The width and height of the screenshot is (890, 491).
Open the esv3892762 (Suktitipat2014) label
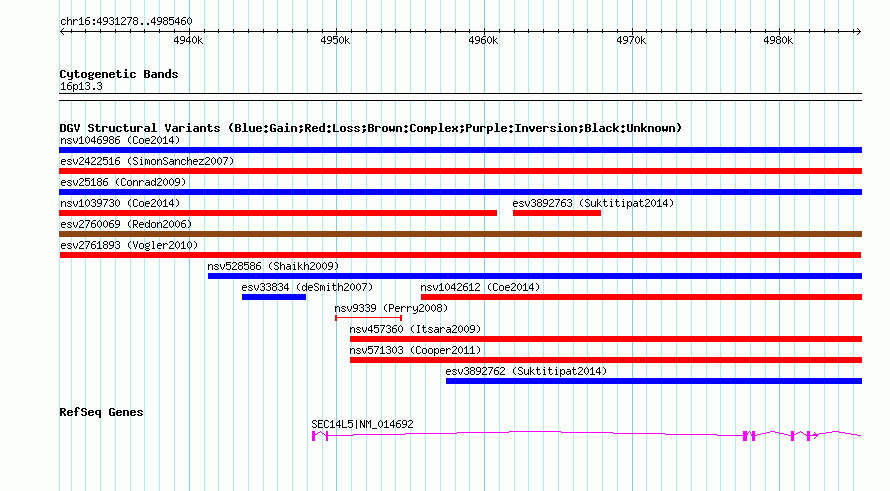pos(526,371)
